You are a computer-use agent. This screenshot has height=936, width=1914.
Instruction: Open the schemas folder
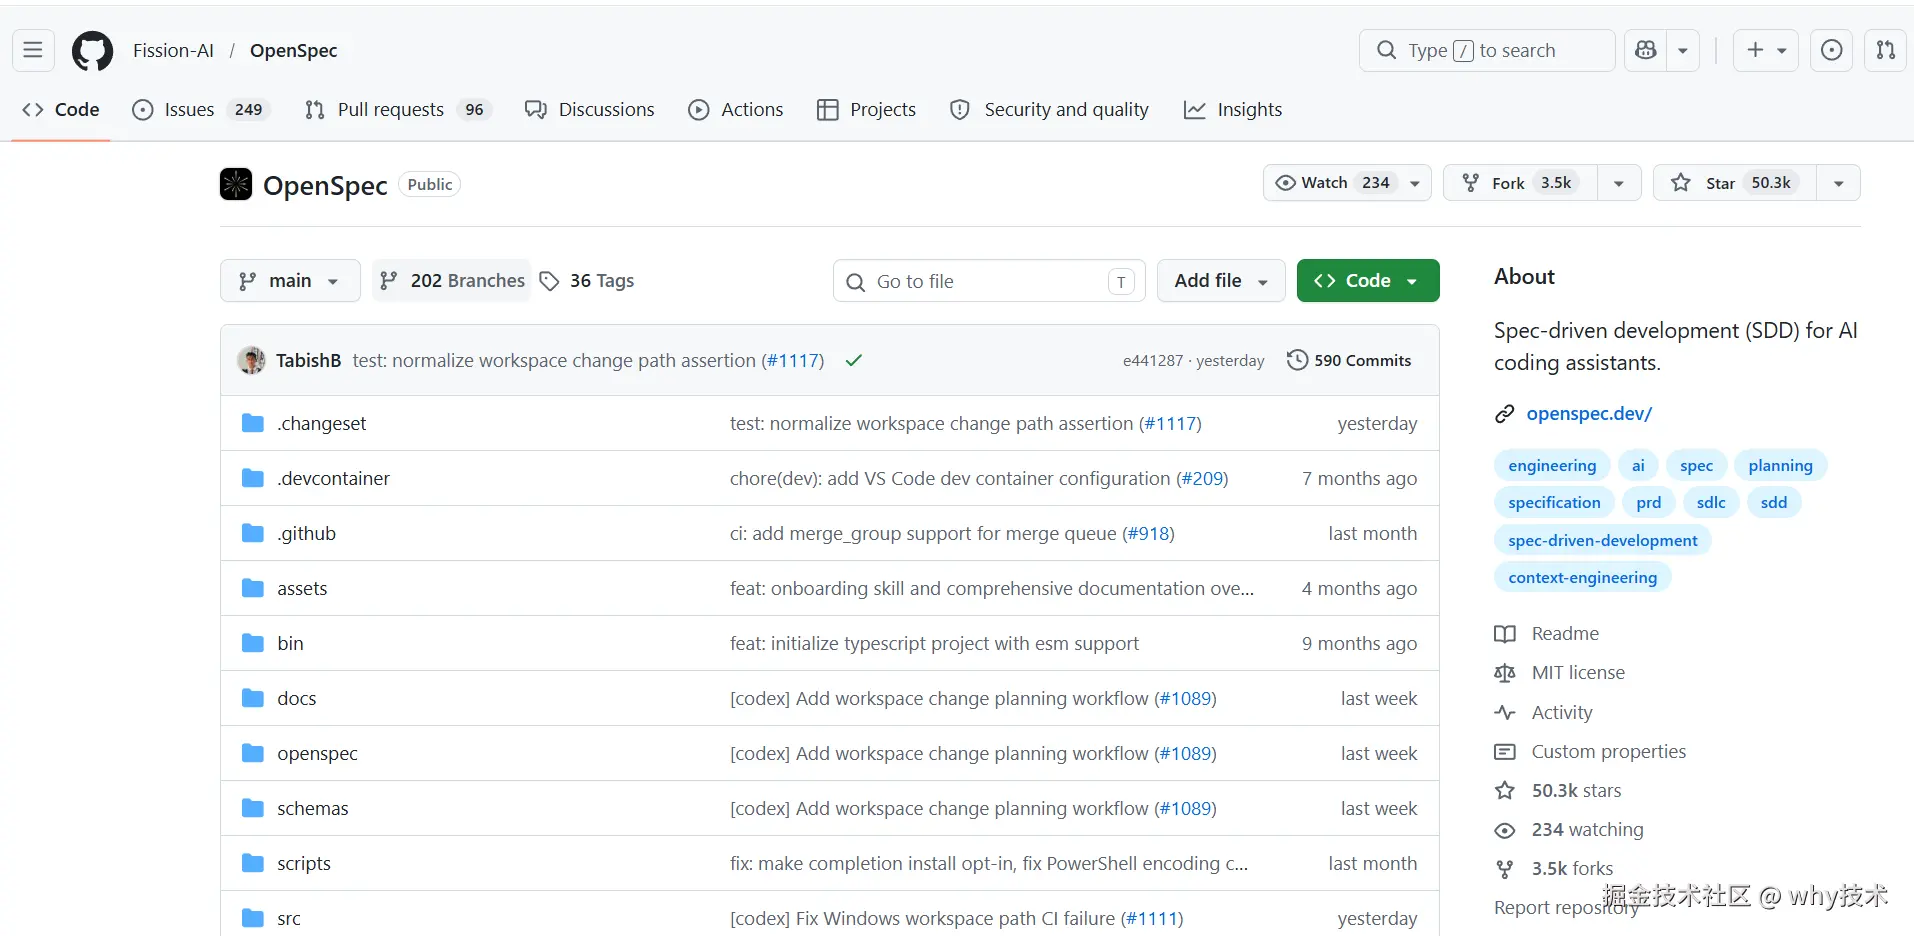(313, 808)
